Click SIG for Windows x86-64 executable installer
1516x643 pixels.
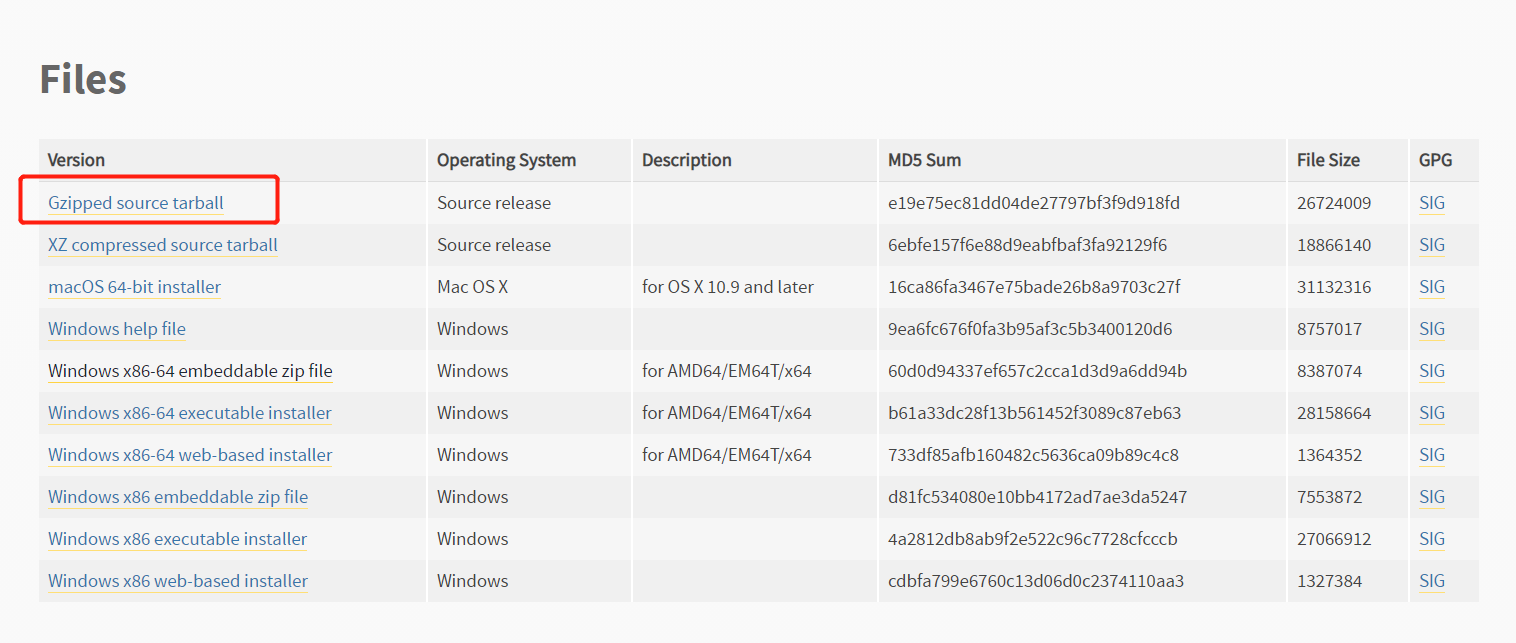pyautogui.click(x=1432, y=413)
